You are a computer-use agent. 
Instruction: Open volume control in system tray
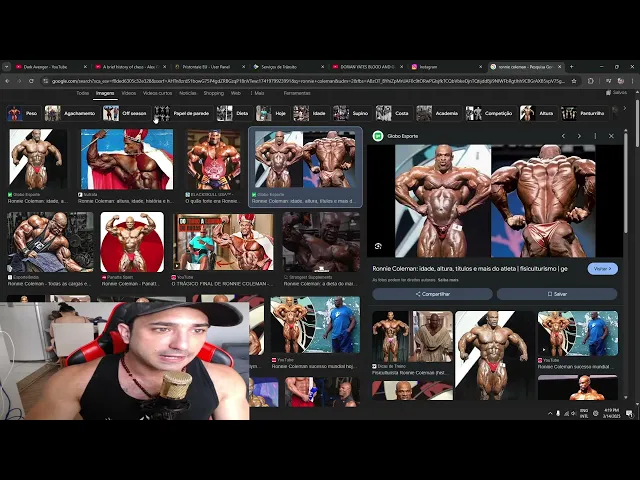coord(573,413)
